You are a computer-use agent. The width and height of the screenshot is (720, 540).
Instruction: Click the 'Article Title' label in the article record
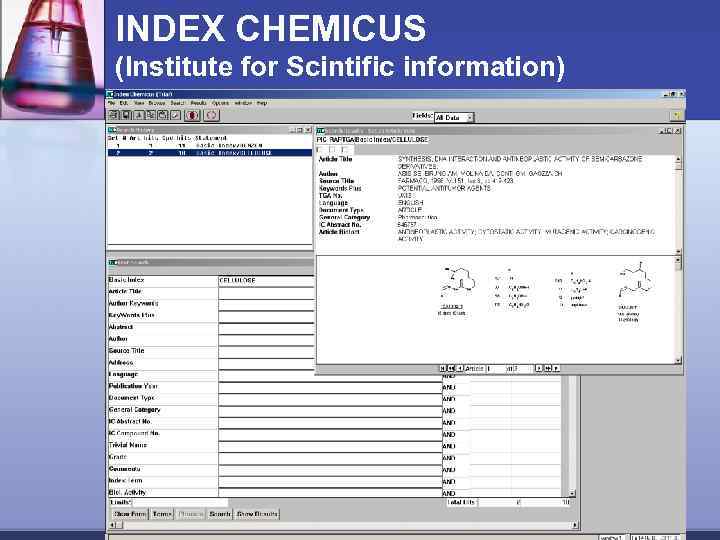click(336, 159)
